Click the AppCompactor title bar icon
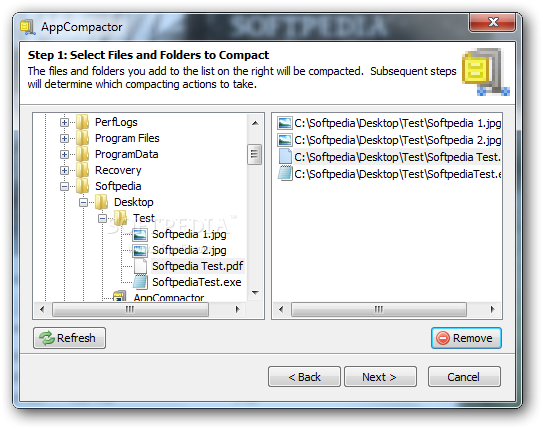This screenshot has height=429, width=543. point(27,27)
